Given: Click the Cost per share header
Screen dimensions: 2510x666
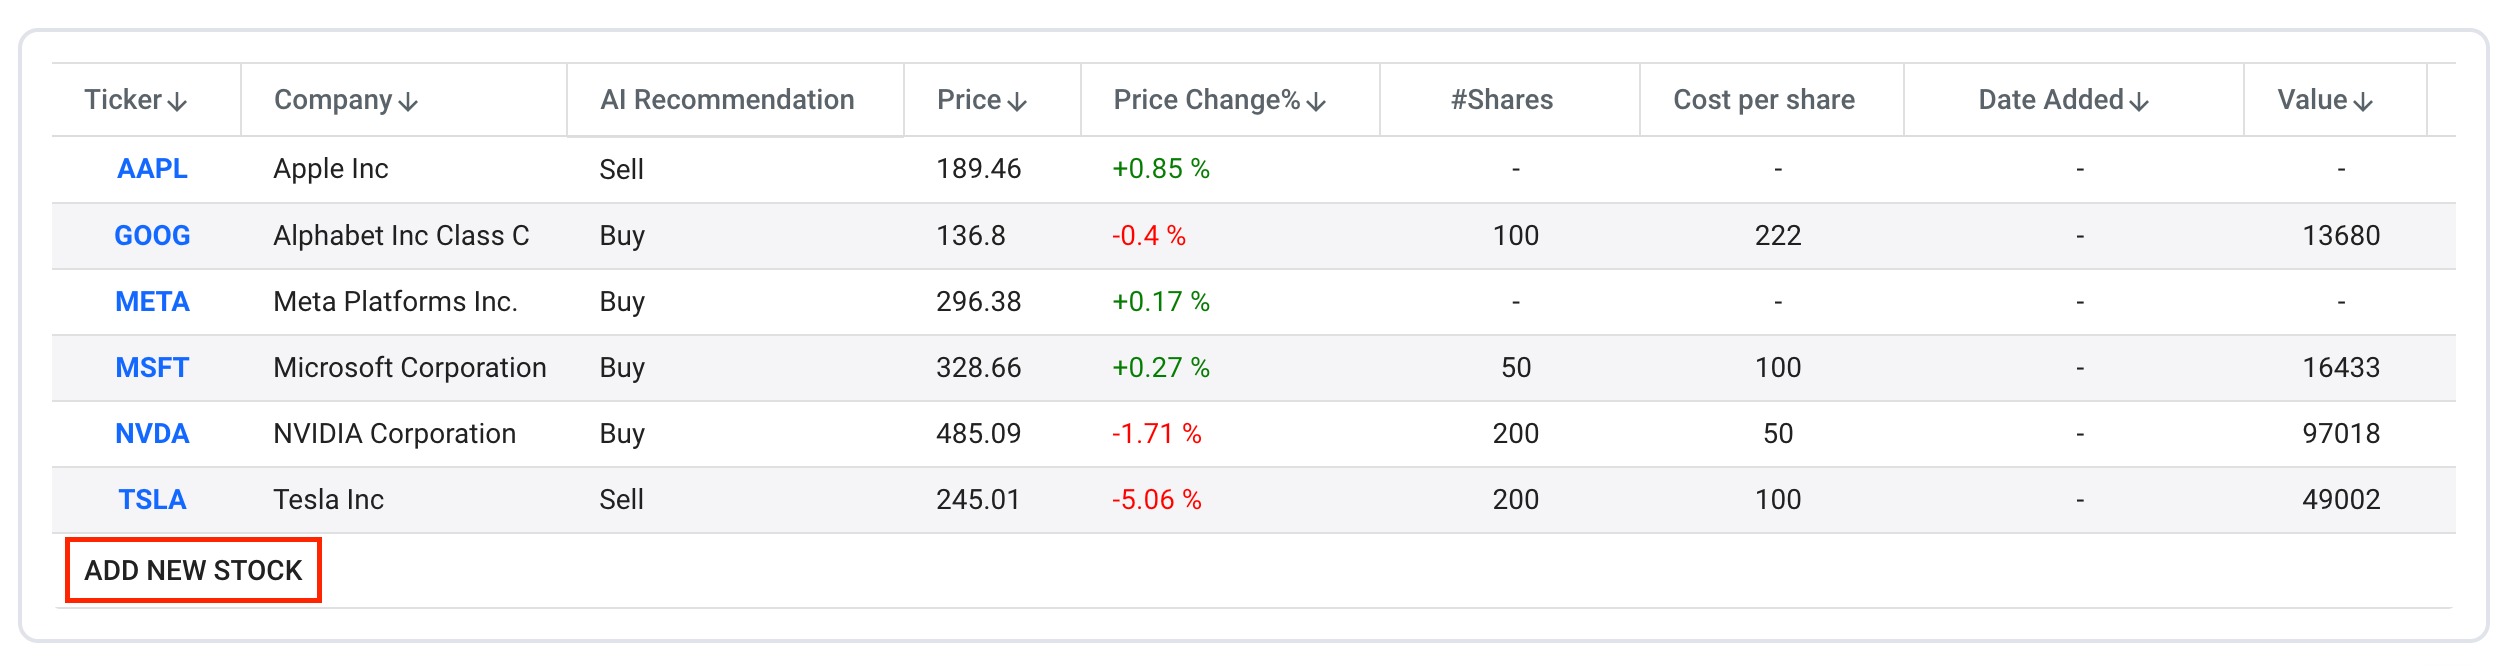Looking at the screenshot, I should [1764, 100].
